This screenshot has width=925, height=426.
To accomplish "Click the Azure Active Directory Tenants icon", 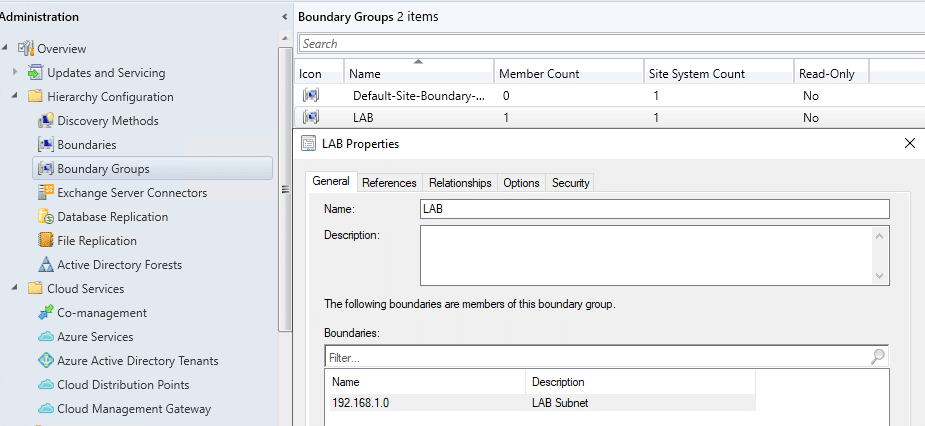I will tap(45, 361).
